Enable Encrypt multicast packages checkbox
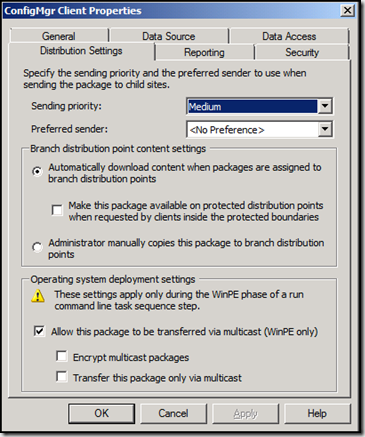 click(x=62, y=356)
